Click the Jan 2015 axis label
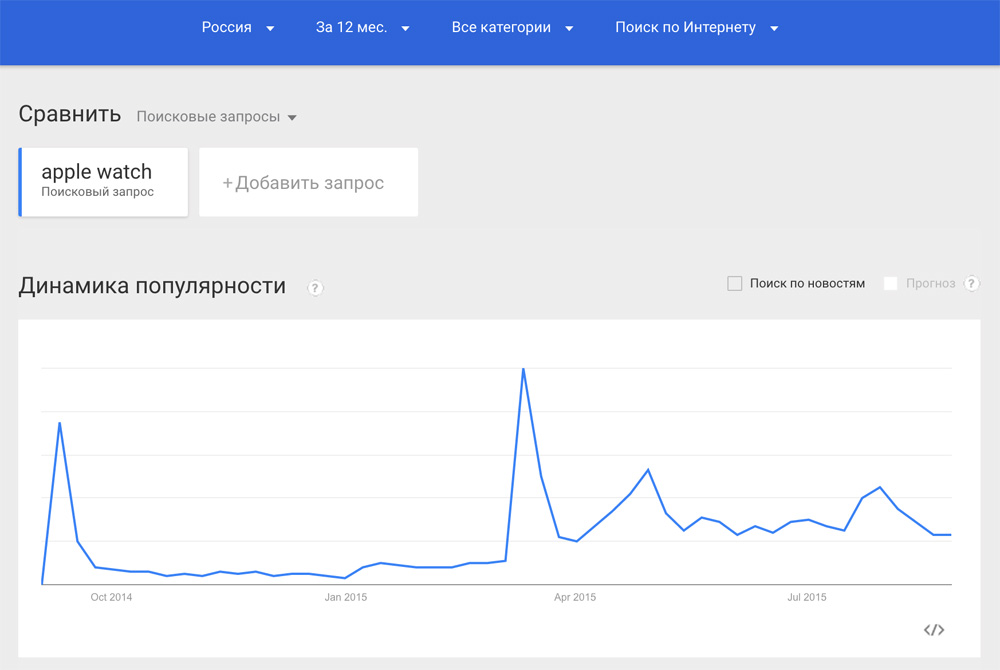This screenshot has width=1000, height=670. click(x=346, y=597)
